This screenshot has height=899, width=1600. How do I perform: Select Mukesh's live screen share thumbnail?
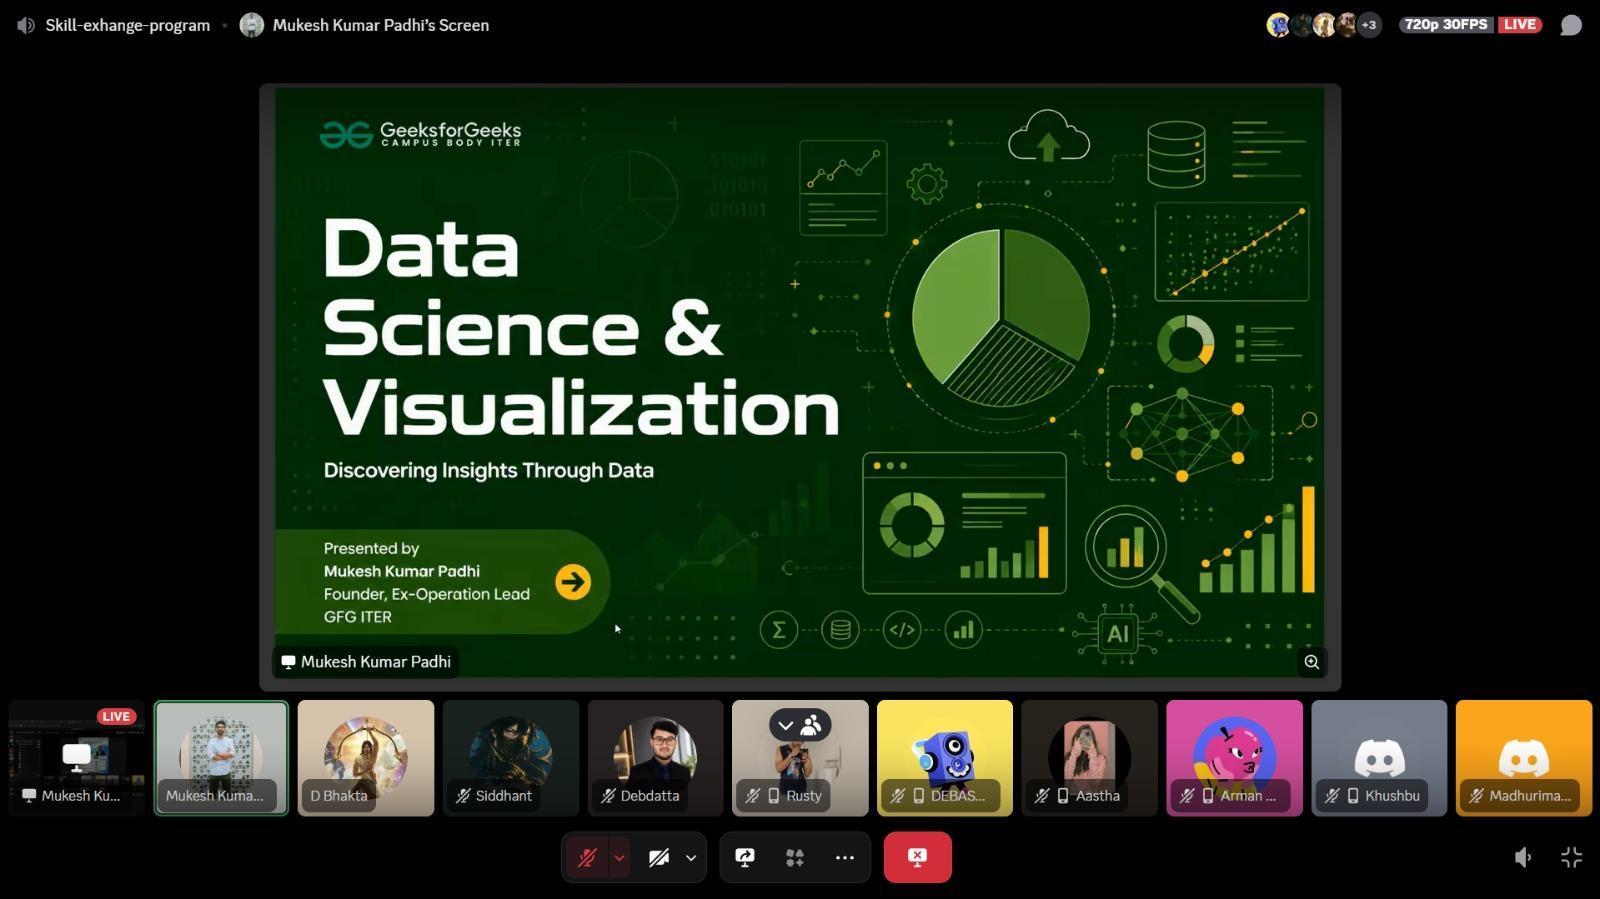tap(77, 758)
